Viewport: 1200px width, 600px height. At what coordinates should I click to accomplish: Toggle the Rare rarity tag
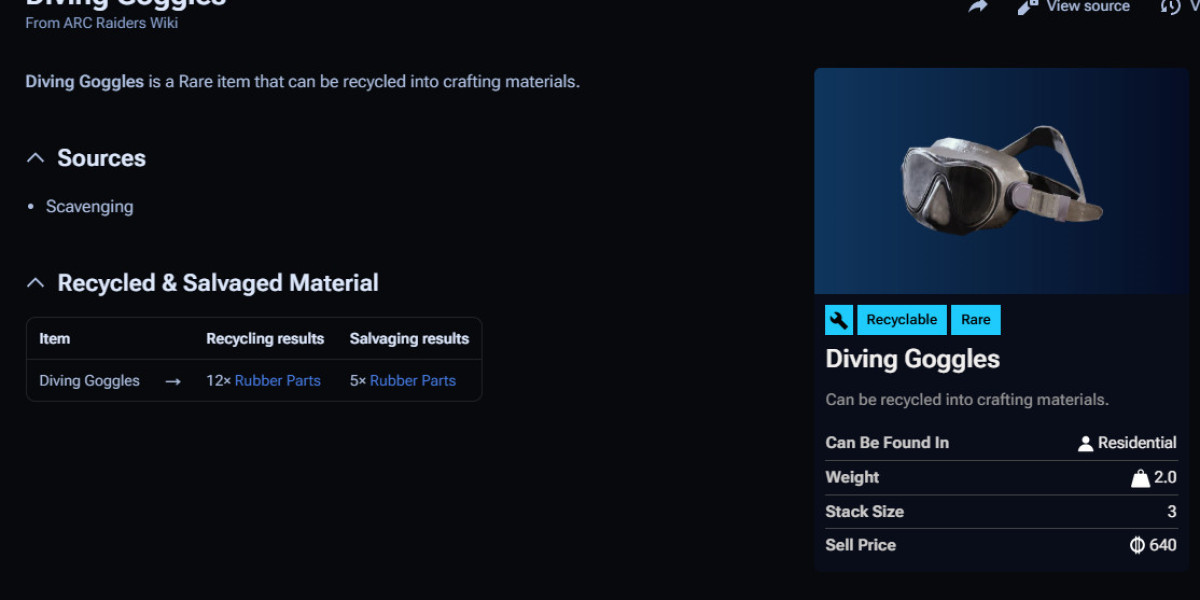coord(975,319)
